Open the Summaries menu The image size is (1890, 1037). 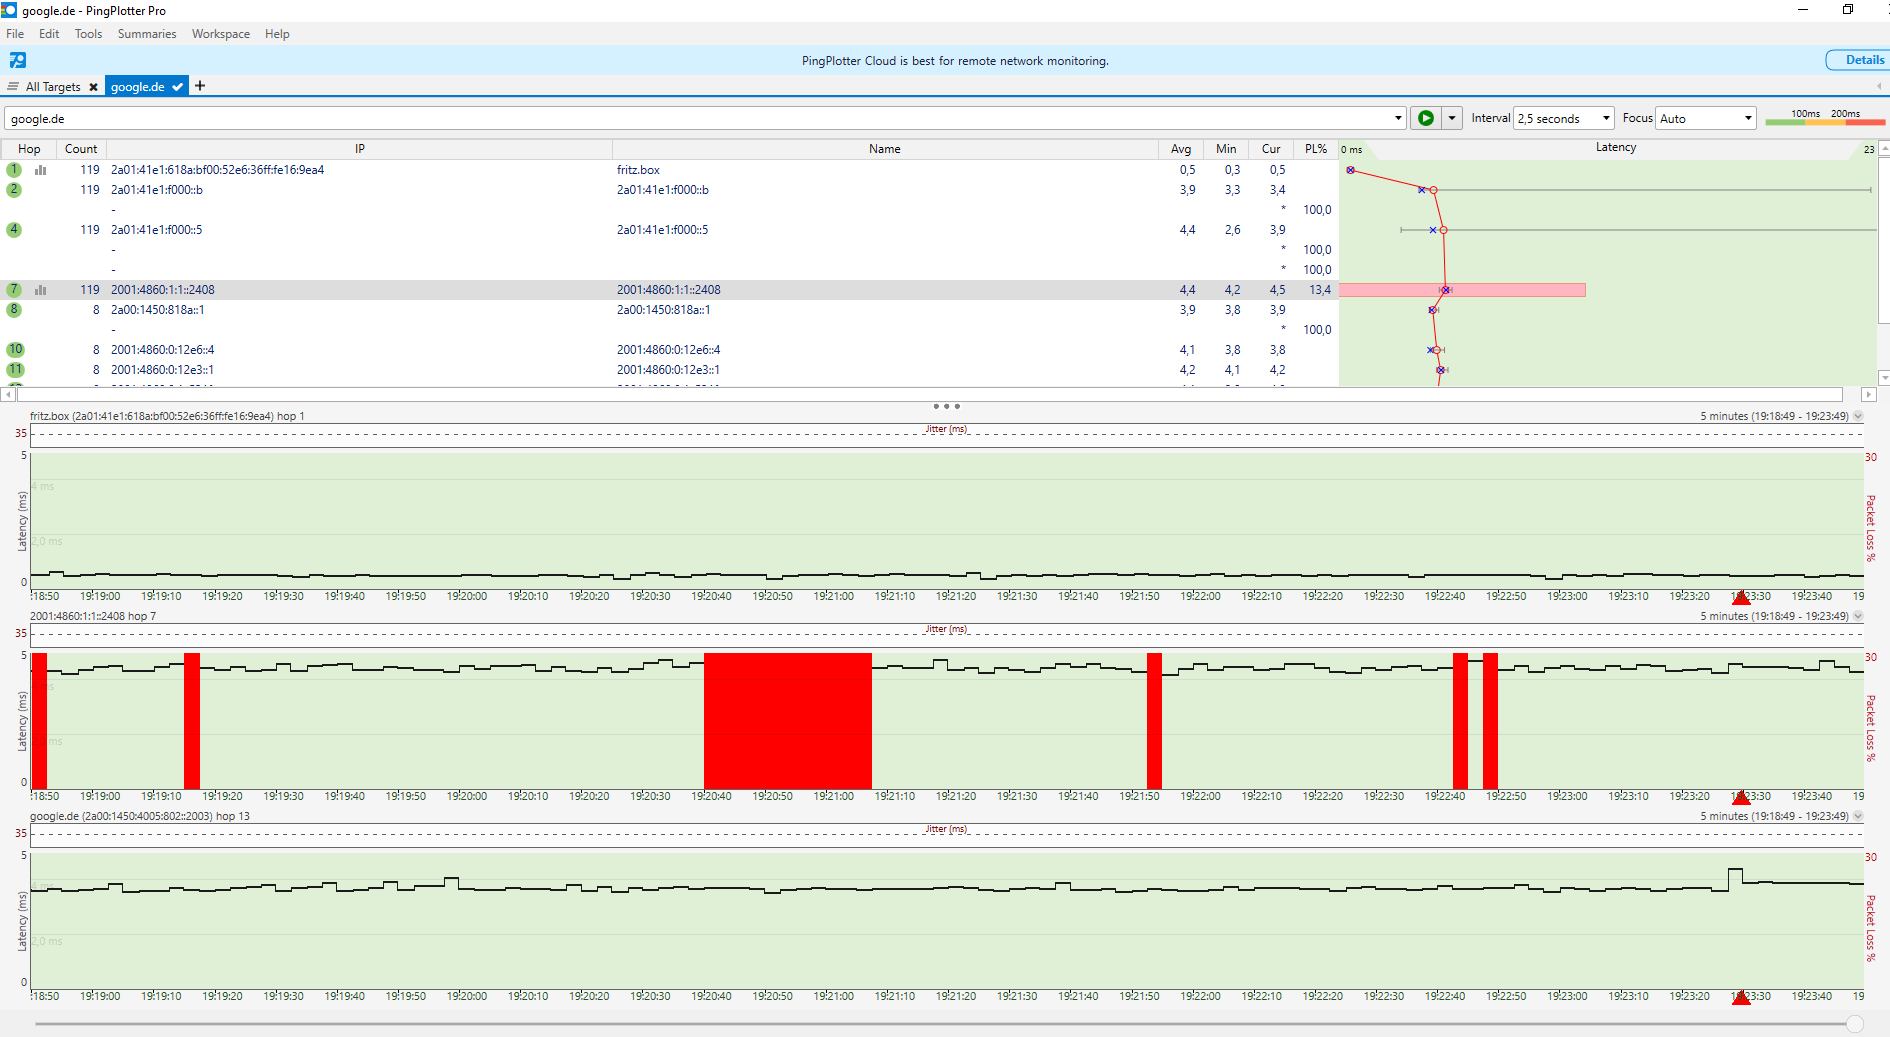pyautogui.click(x=147, y=34)
